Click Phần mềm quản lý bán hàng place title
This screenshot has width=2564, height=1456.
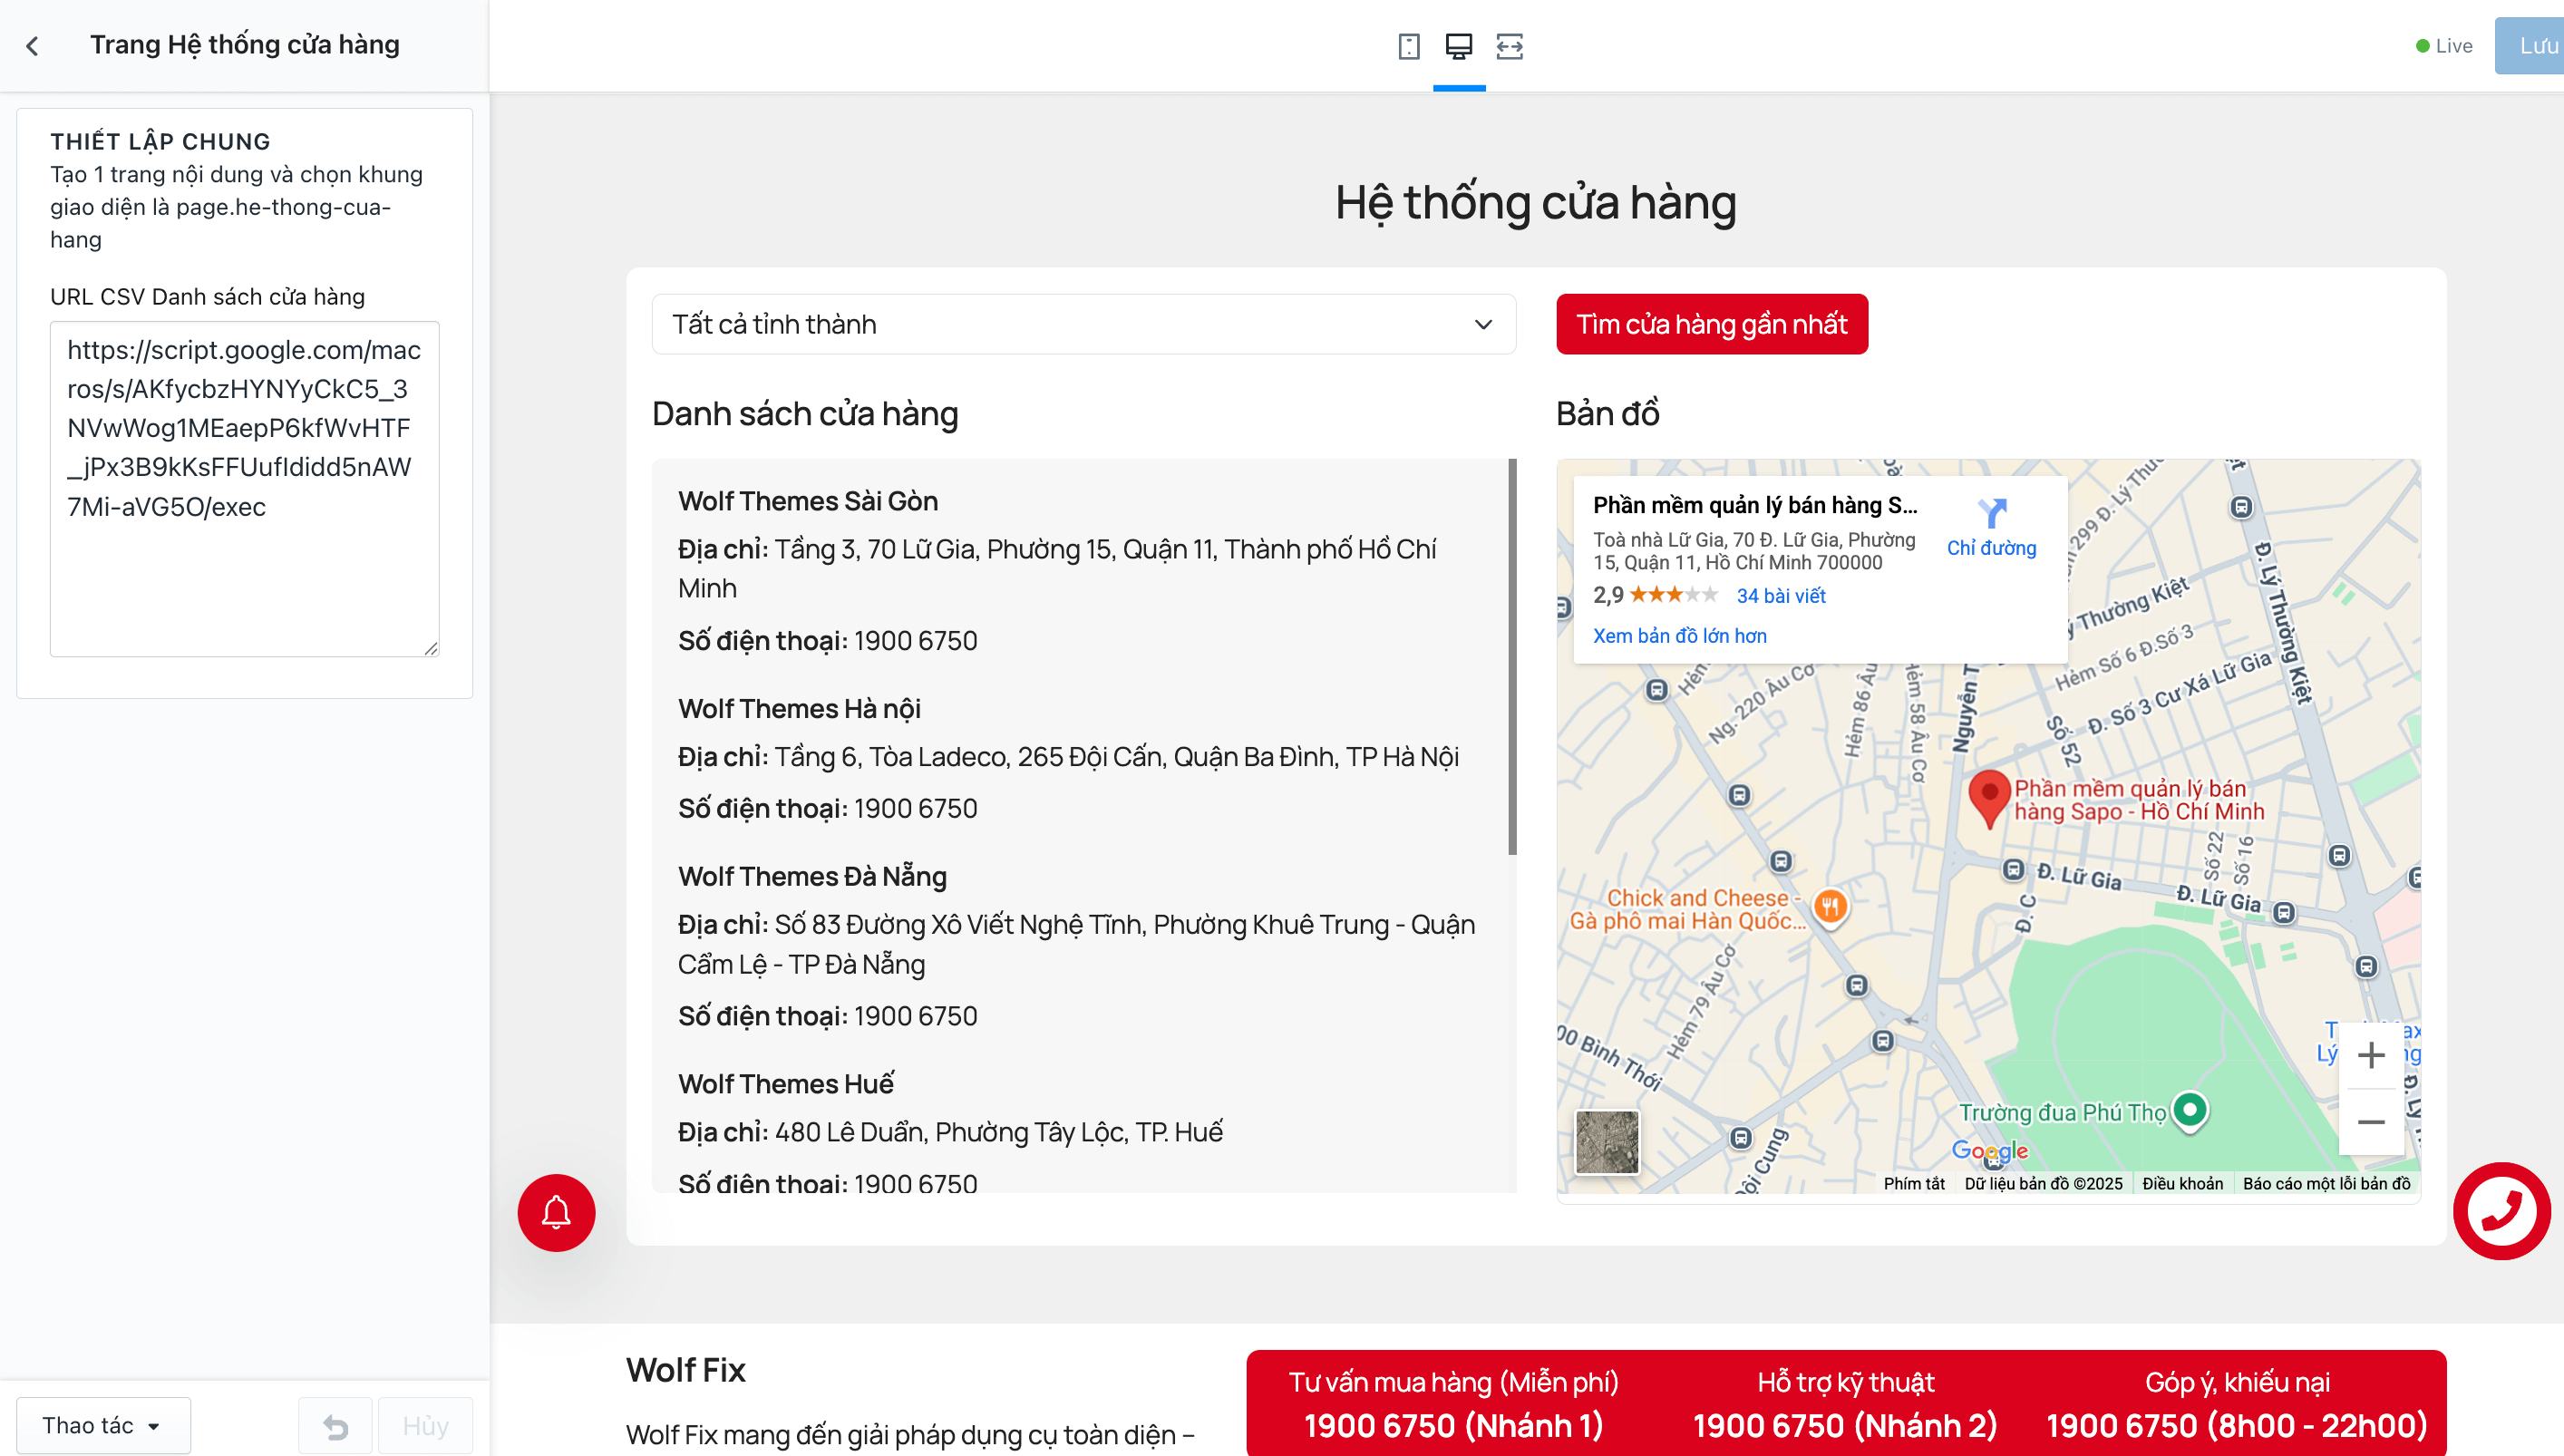1755,505
